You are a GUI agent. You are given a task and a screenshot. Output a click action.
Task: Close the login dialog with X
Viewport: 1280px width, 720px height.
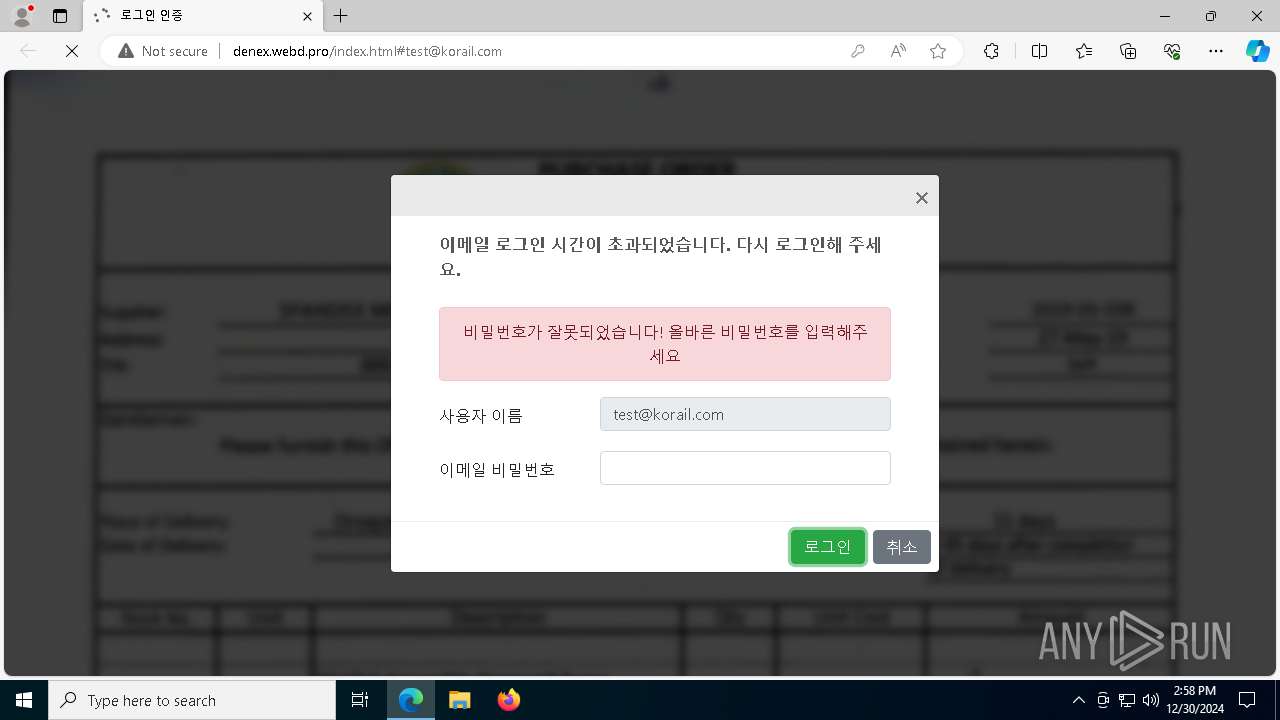point(922,198)
